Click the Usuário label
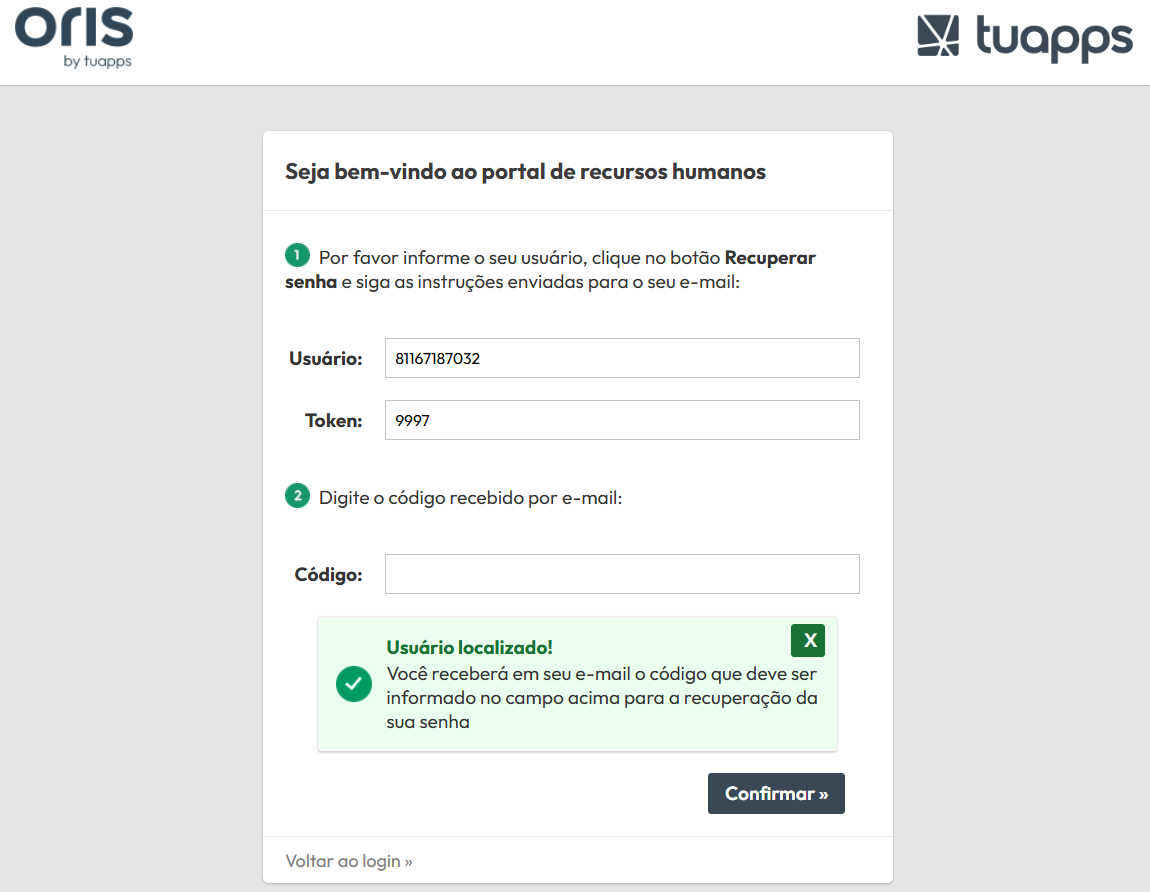Image resolution: width=1150 pixels, height=892 pixels. coord(326,359)
